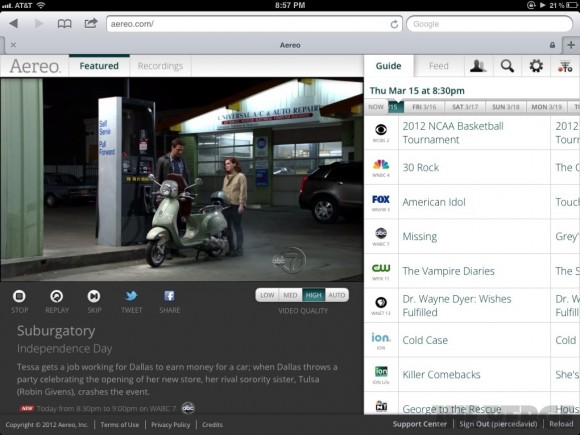This screenshot has height=435, width=580.
Task: Select MON 3/19 in the guide
Action: tap(546, 107)
